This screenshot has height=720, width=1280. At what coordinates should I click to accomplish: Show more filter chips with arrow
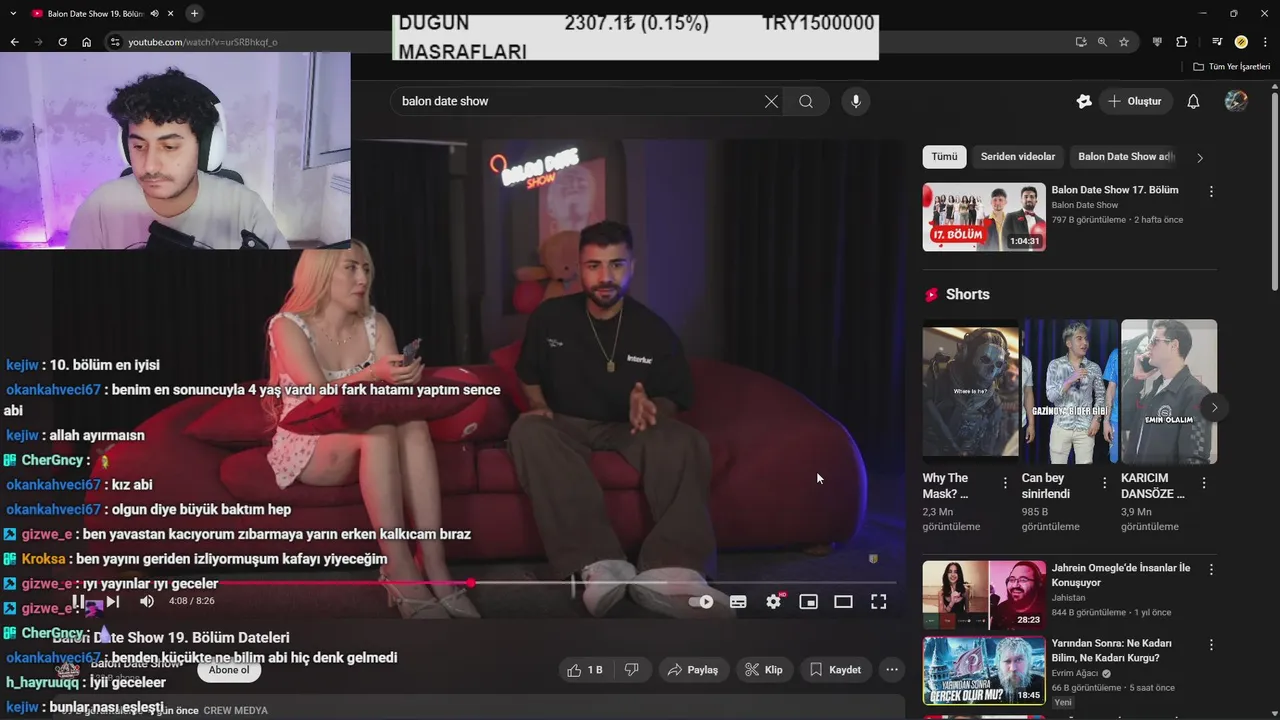pyautogui.click(x=1200, y=157)
